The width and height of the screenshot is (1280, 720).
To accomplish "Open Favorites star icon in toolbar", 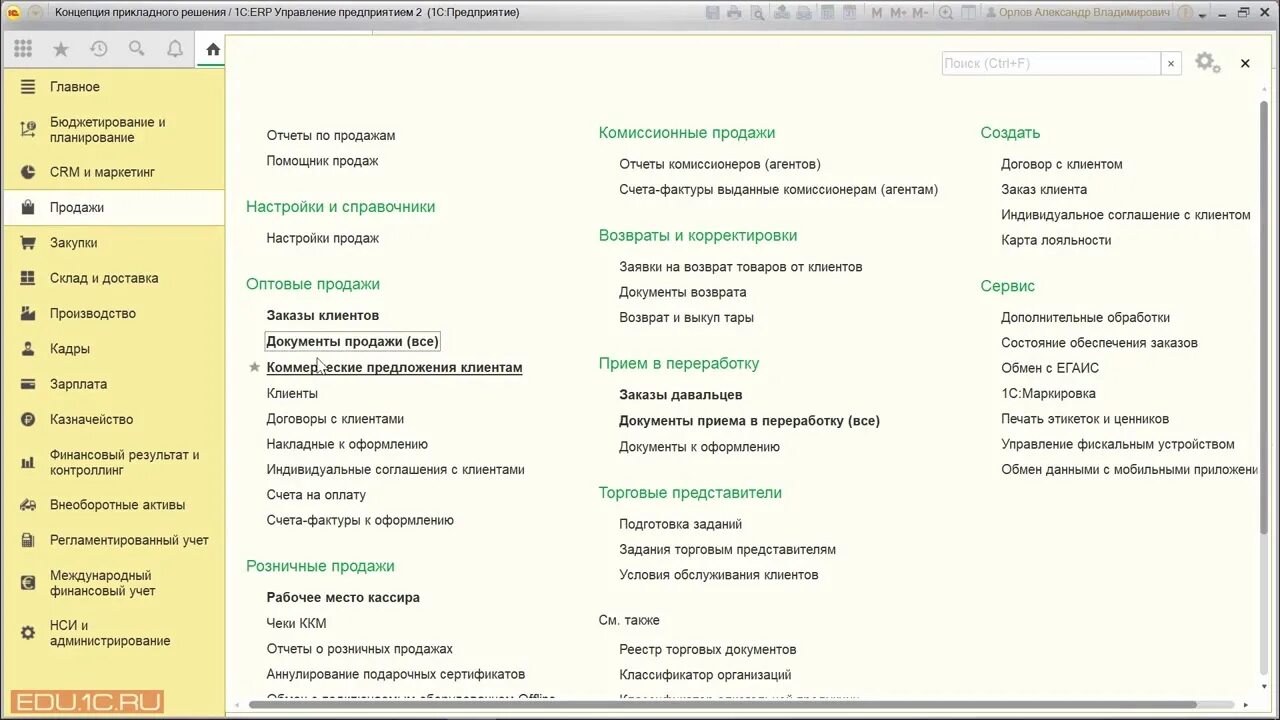I will pyautogui.click(x=61, y=49).
